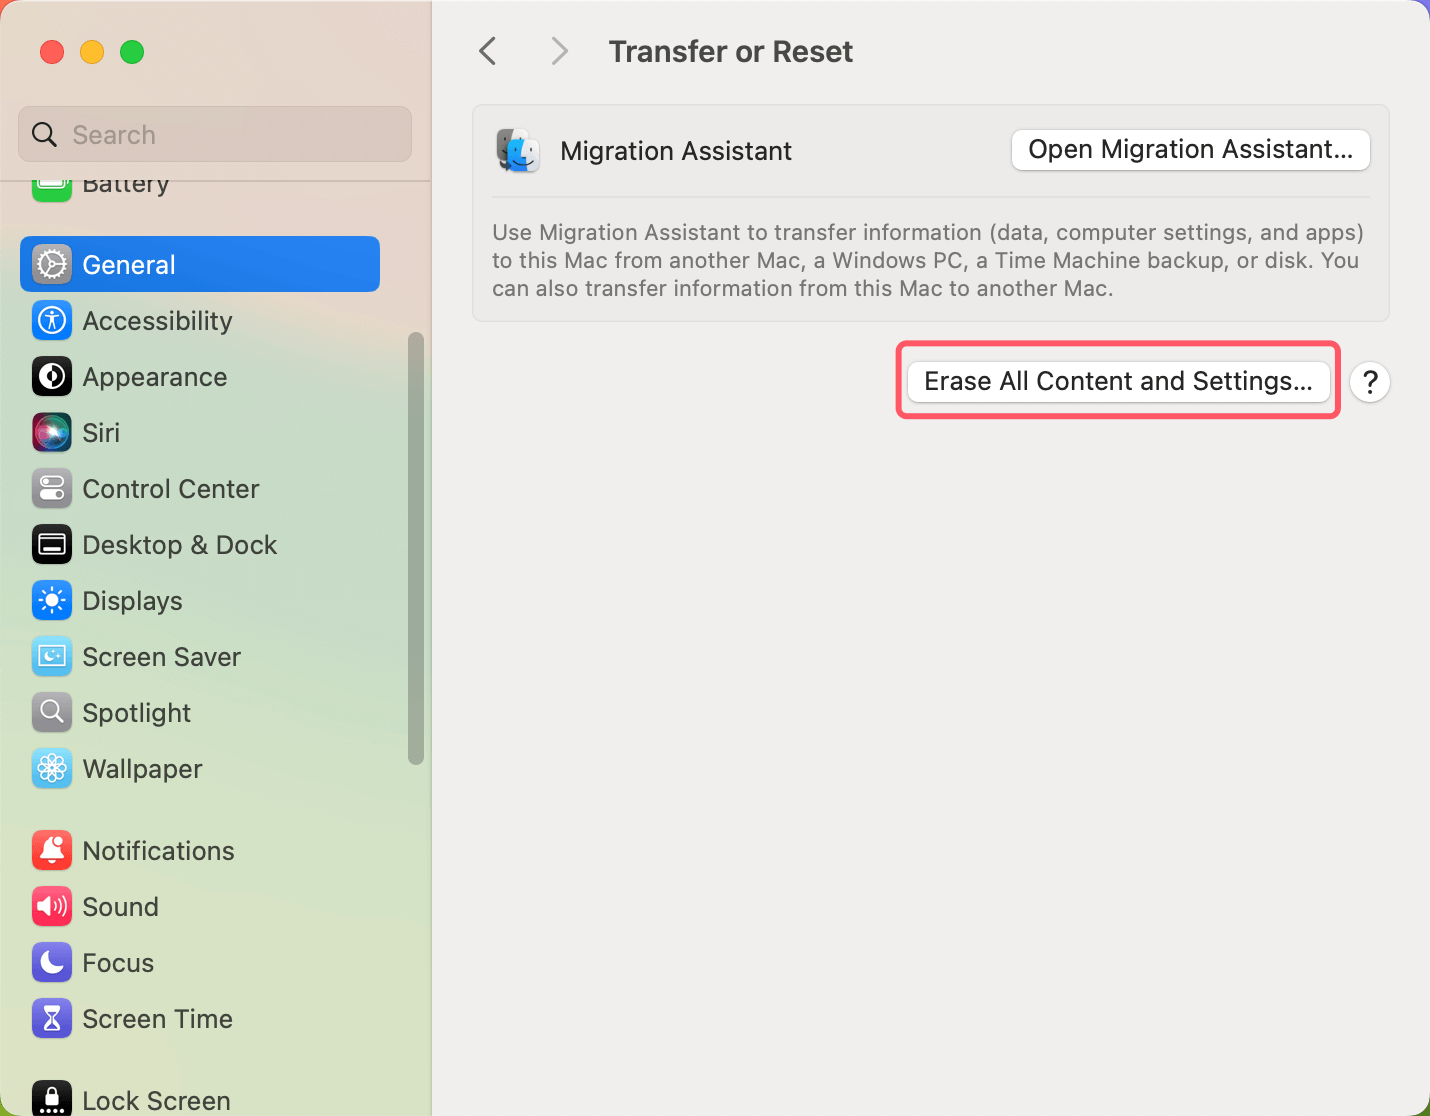This screenshot has width=1430, height=1116.
Task: Select the Notifications bell icon
Action: [52, 850]
